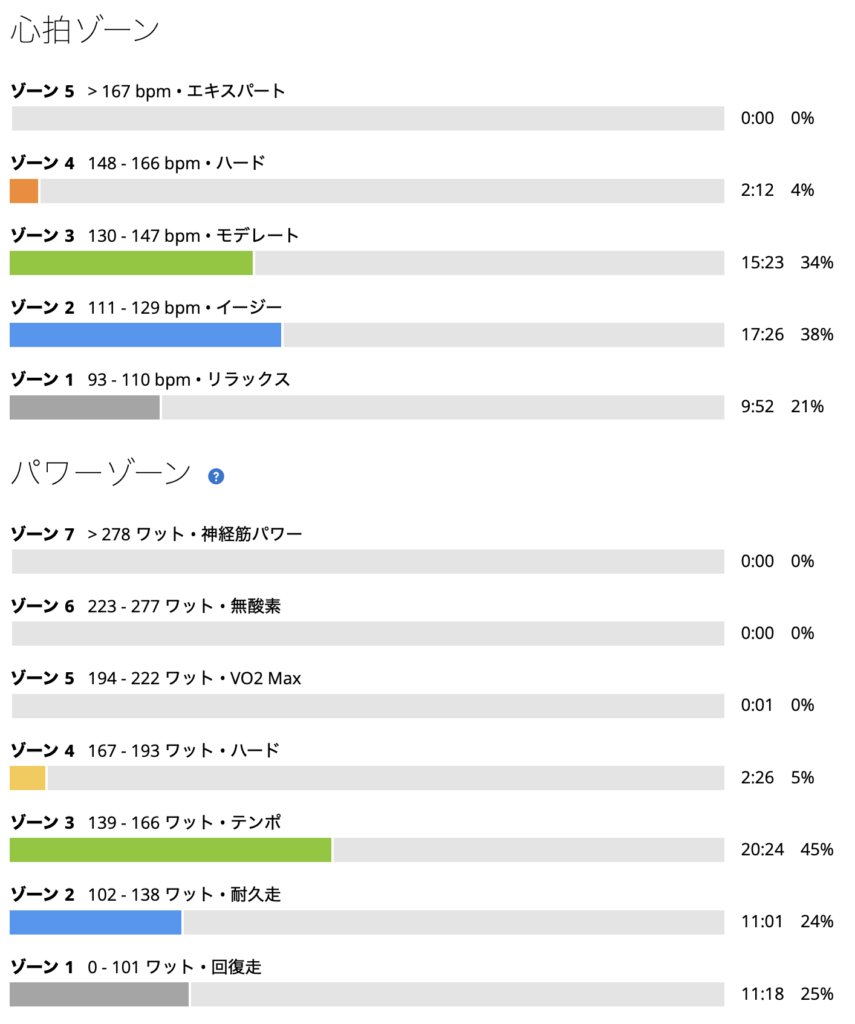The image size is (855, 1024).
Task: Select the gray heart rate zone 1 bar
Action: (85, 408)
